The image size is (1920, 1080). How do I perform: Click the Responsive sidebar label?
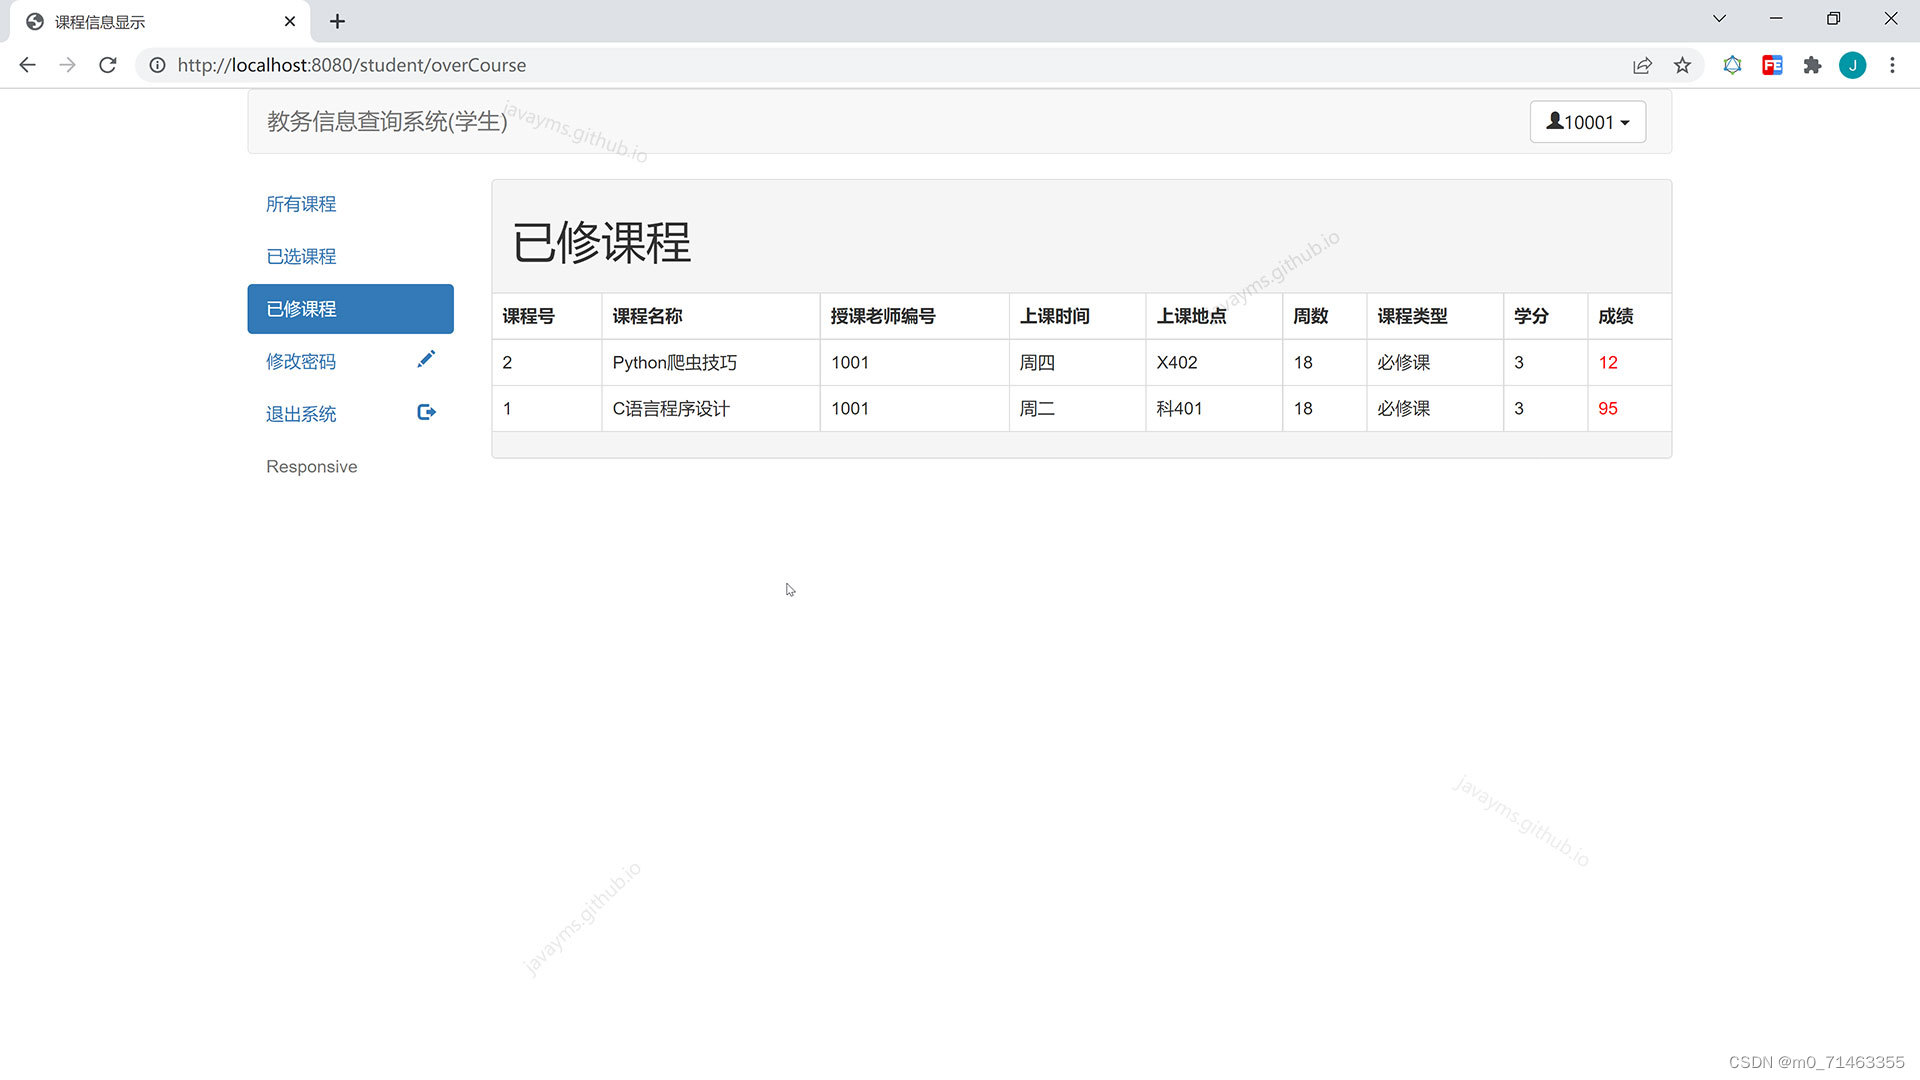311,466
